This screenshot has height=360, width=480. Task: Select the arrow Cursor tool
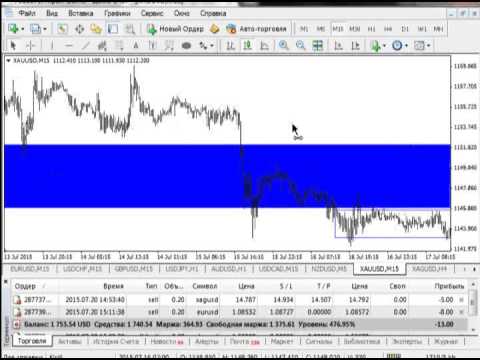(x=13, y=45)
